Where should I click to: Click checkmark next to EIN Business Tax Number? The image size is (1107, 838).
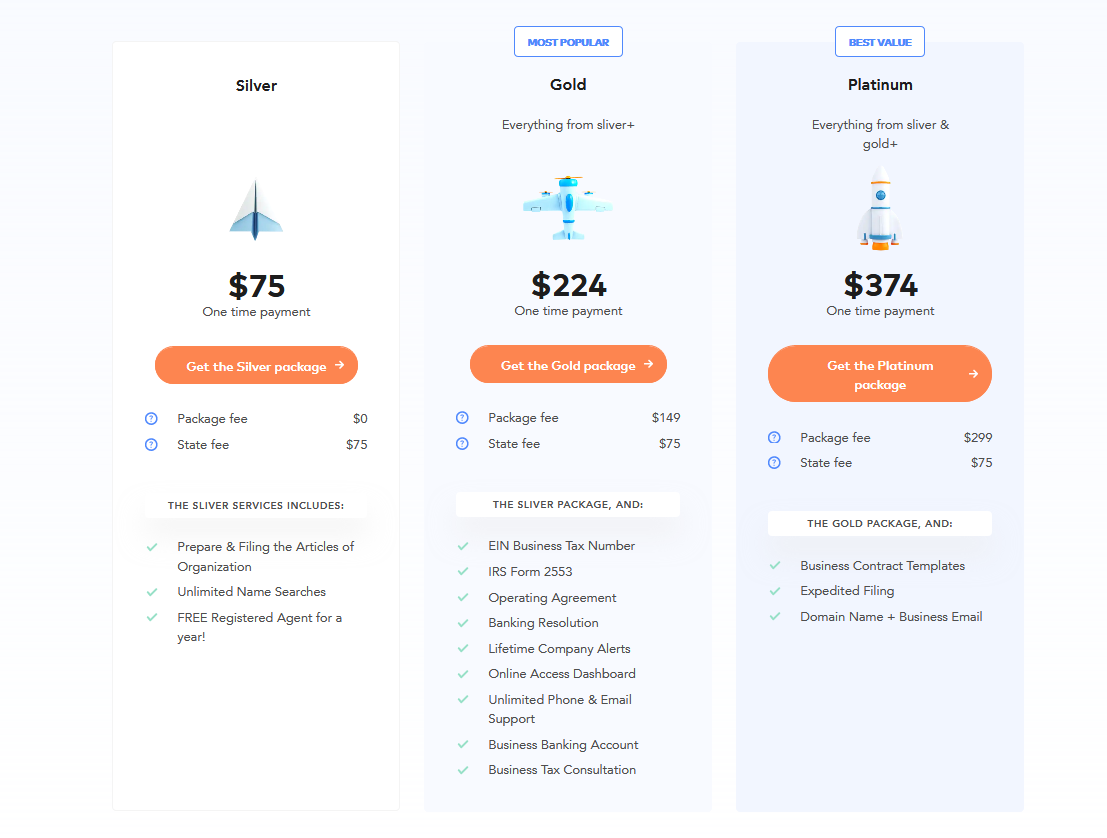[x=463, y=546]
